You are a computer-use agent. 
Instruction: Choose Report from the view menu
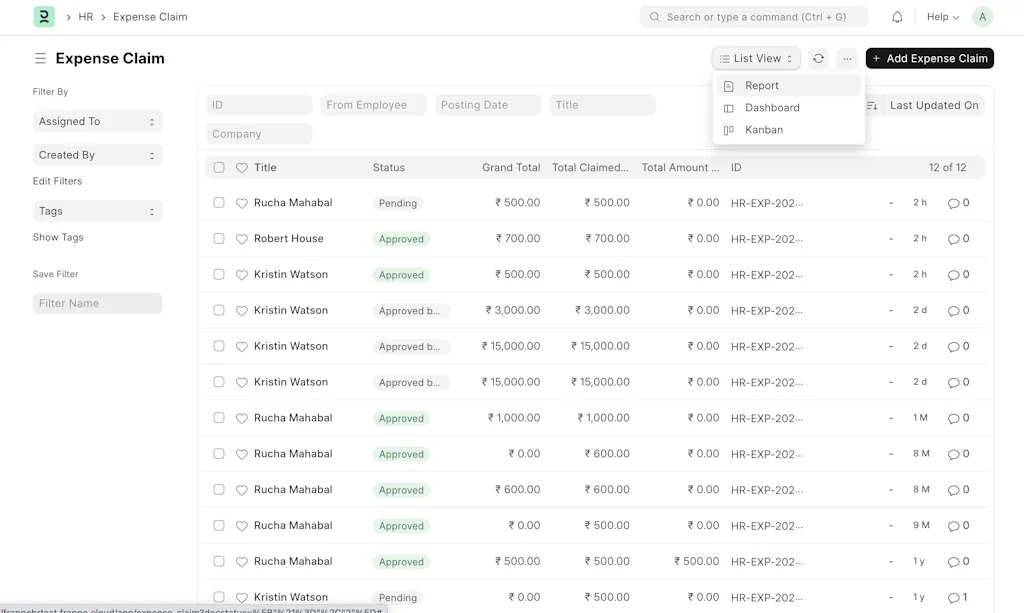pos(762,86)
